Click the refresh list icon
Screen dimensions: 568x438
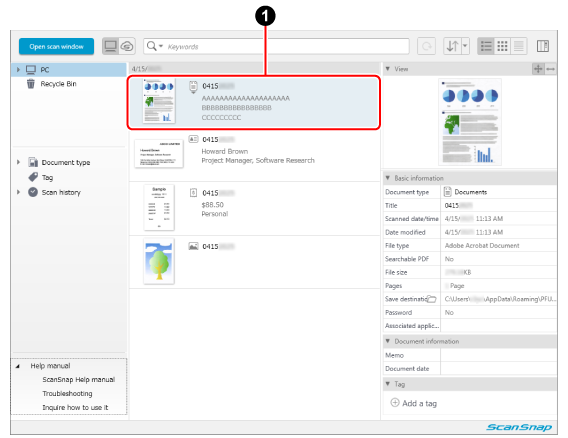[426, 46]
